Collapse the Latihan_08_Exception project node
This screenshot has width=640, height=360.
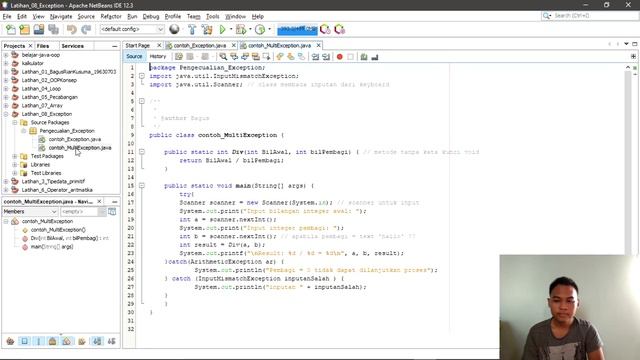(6, 114)
